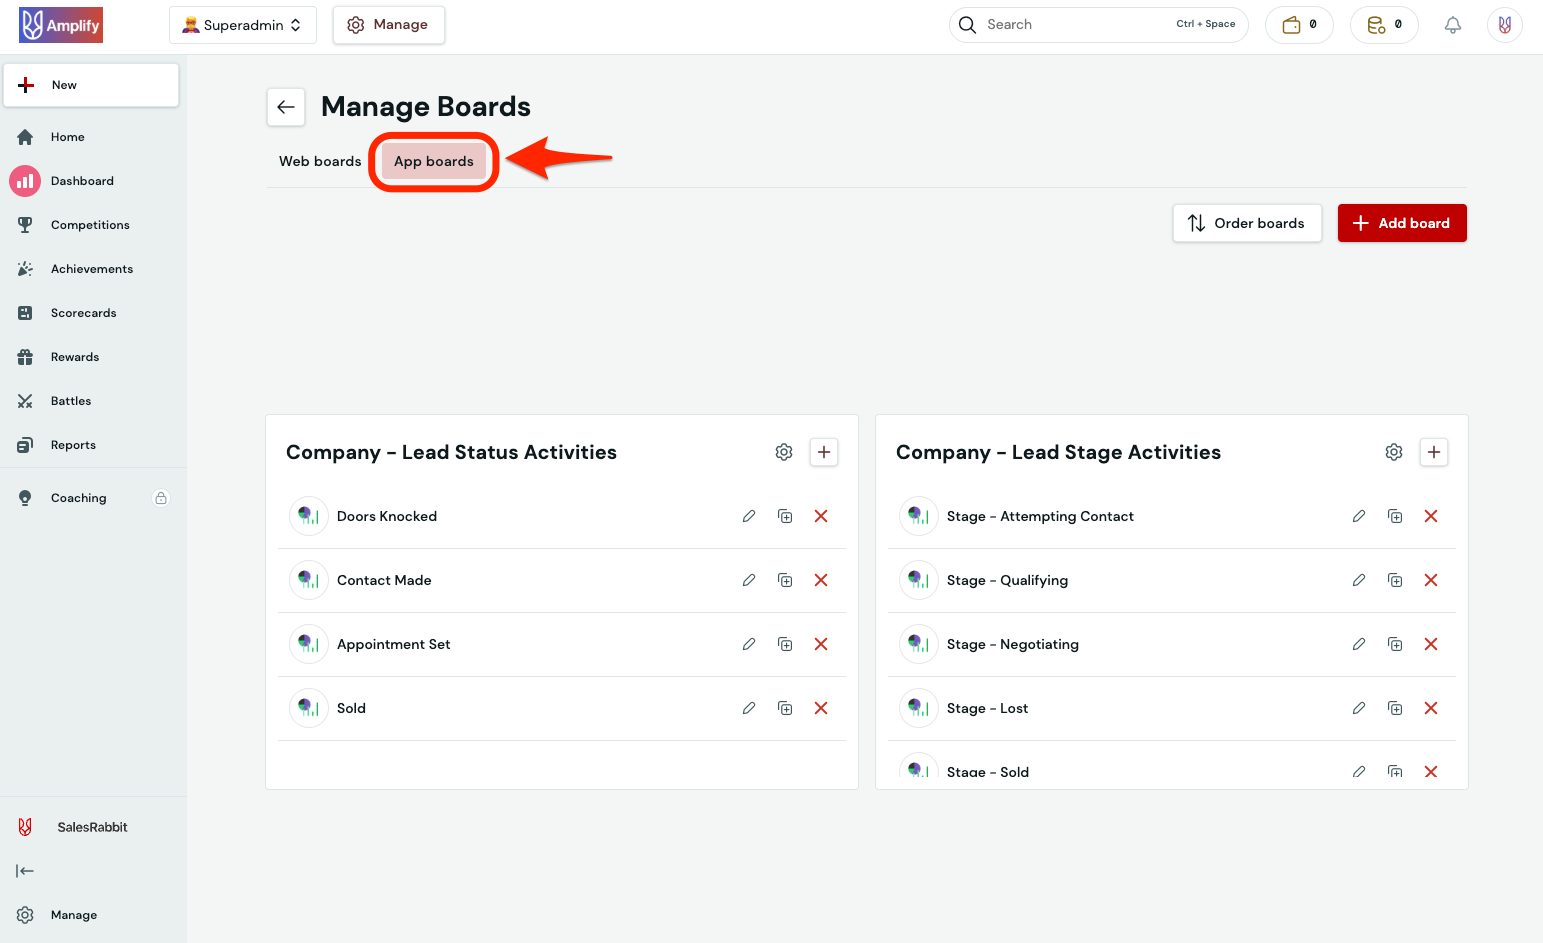This screenshot has height=943, width=1543.
Task: Add an activity to Lead Stage Activities board
Action: (1433, 452)
